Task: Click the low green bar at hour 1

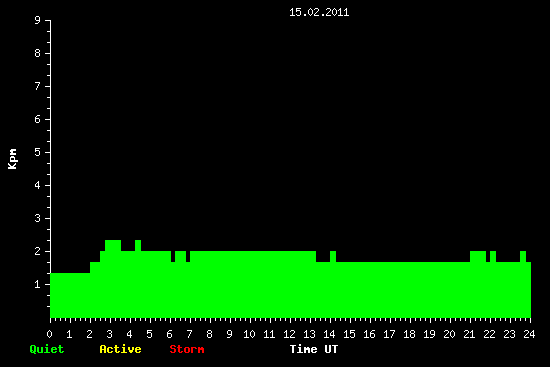Action: (70, 295)
